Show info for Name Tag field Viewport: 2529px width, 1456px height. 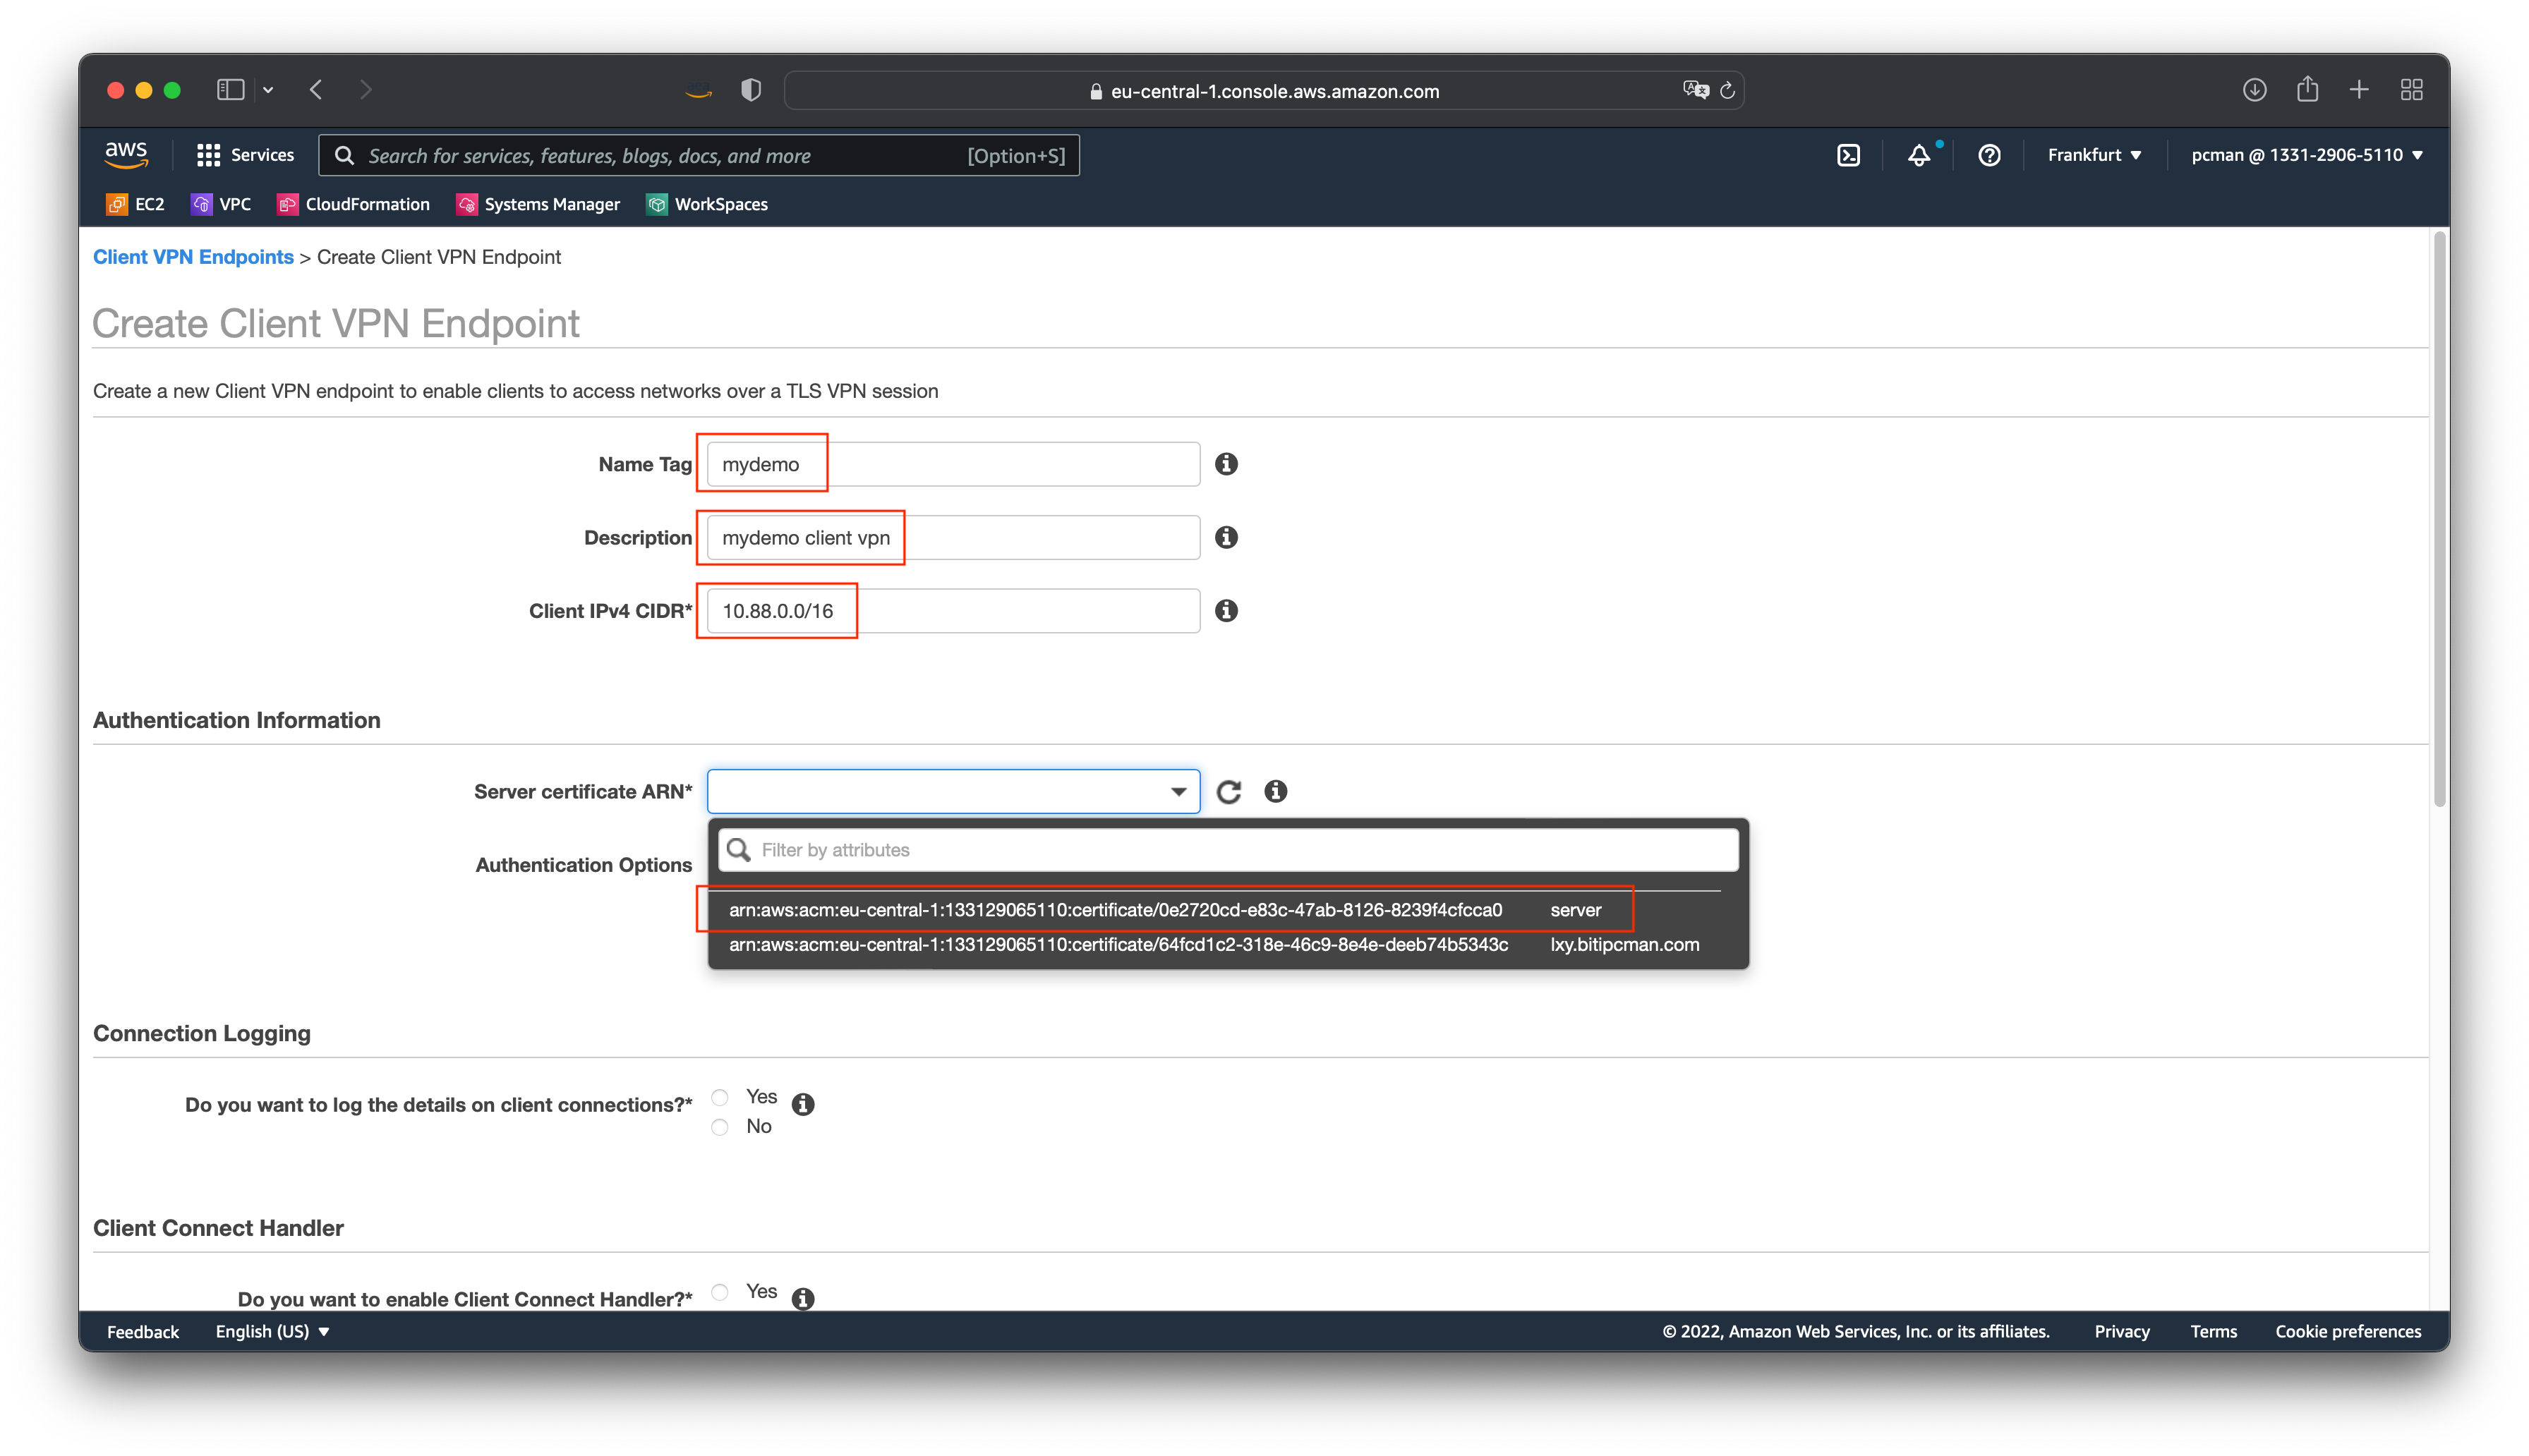[x=1226, y=464]
